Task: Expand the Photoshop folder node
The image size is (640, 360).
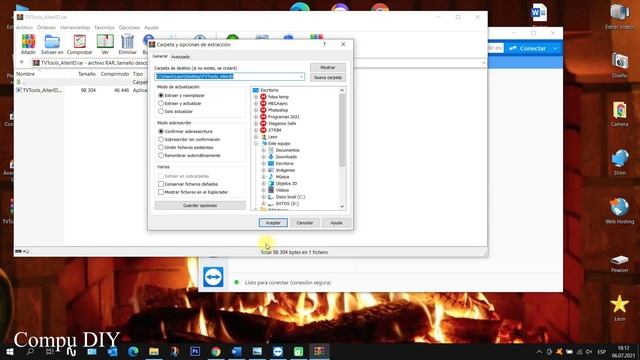Action: (256, 110)
